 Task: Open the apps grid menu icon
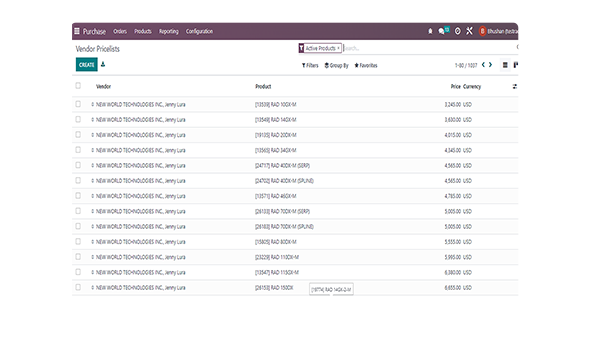click(77, 31)
